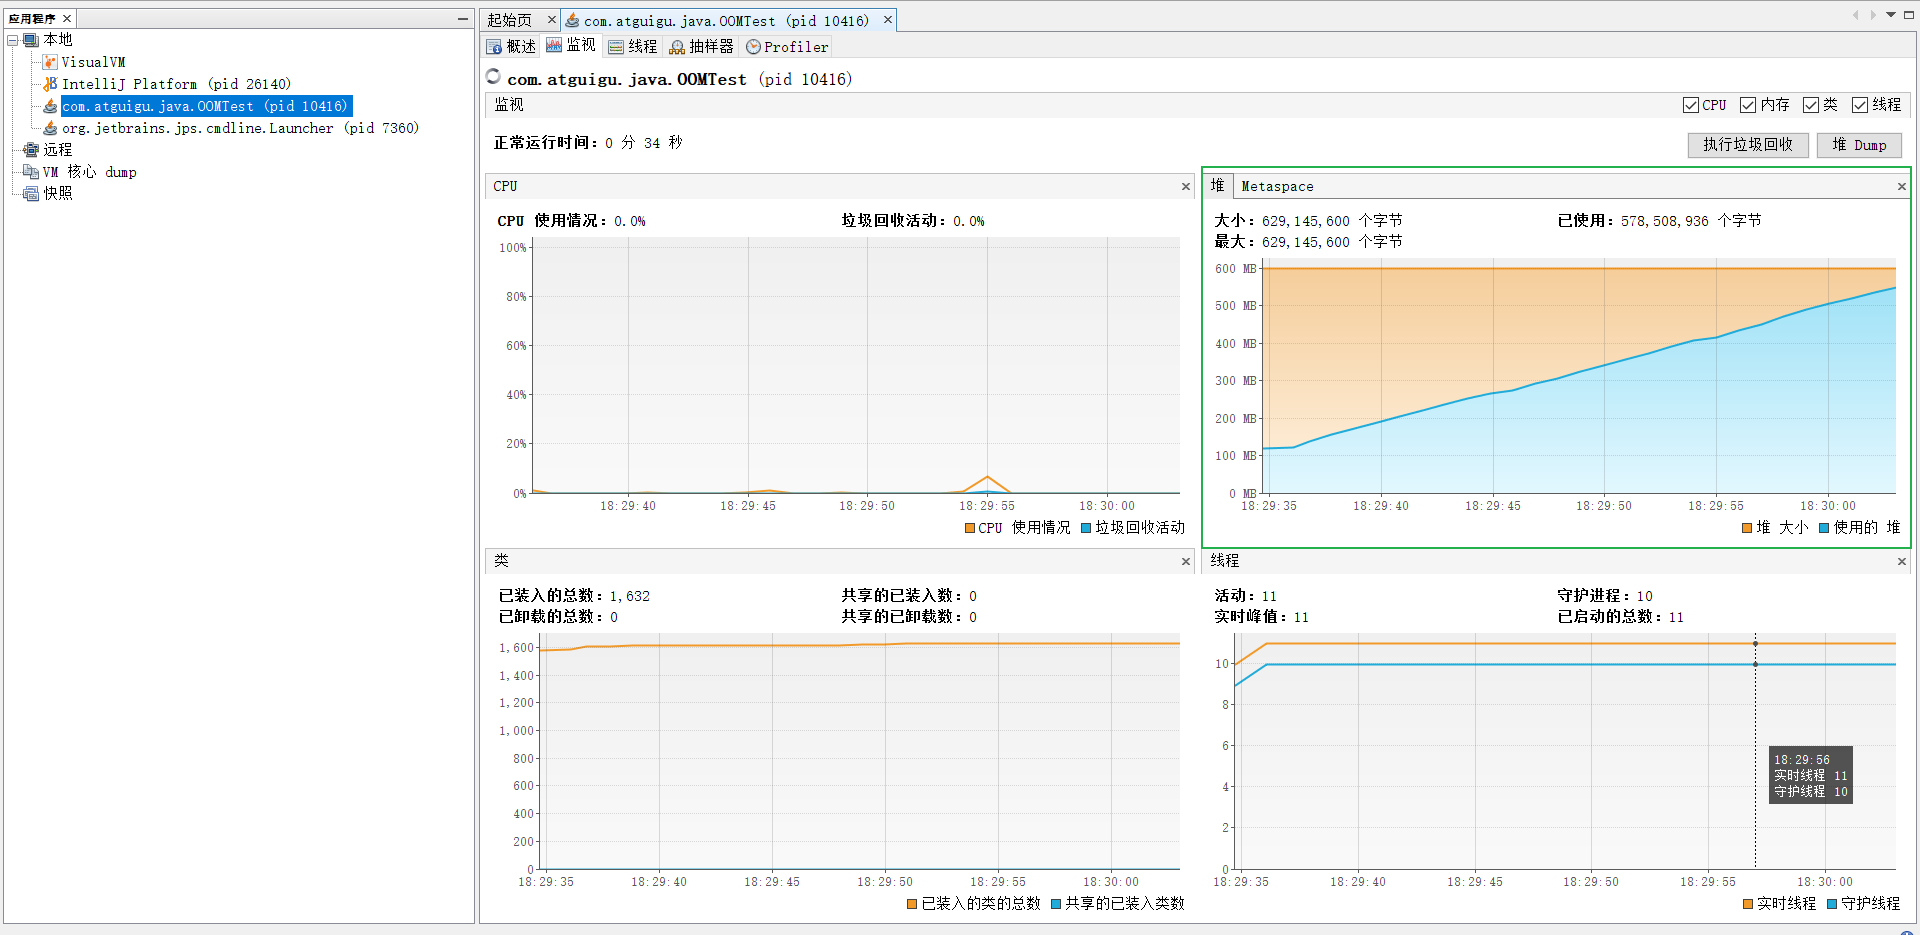Select the 远程 remote tree item
The height and width of the screenshot is (935, 1920).
(58, 150)
